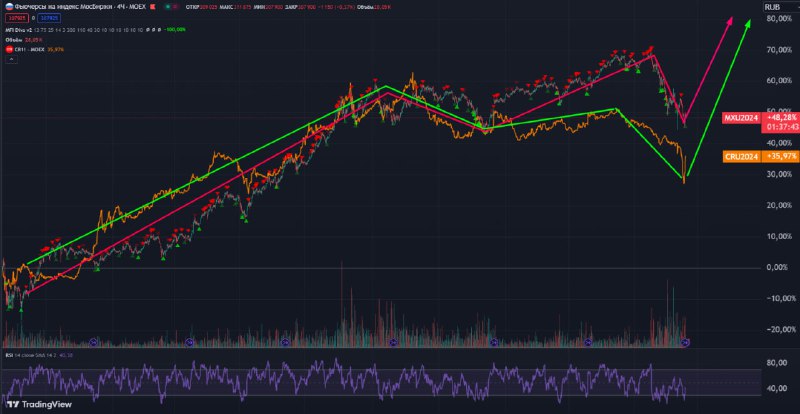Click the orange CRU2024 price label
This screenshot has height=414, width=800.
742,157
